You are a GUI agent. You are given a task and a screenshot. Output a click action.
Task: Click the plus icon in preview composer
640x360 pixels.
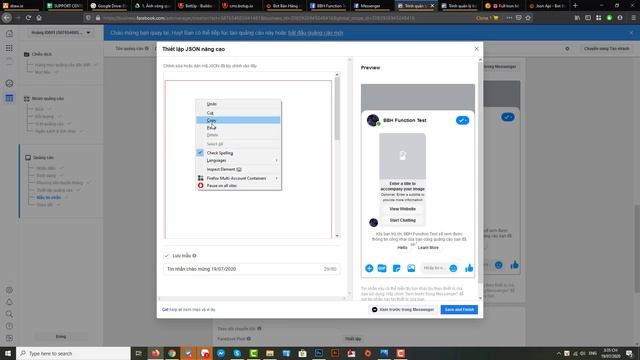pos(369,268)
